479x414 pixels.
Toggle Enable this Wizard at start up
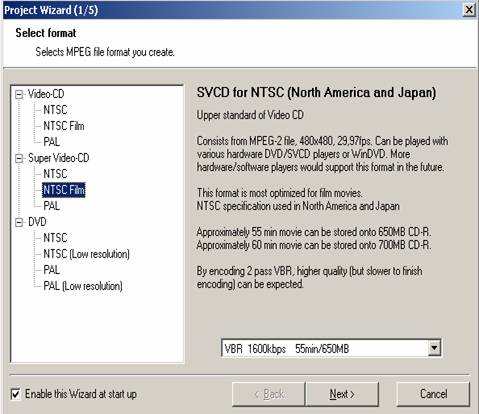coord(16,394)
